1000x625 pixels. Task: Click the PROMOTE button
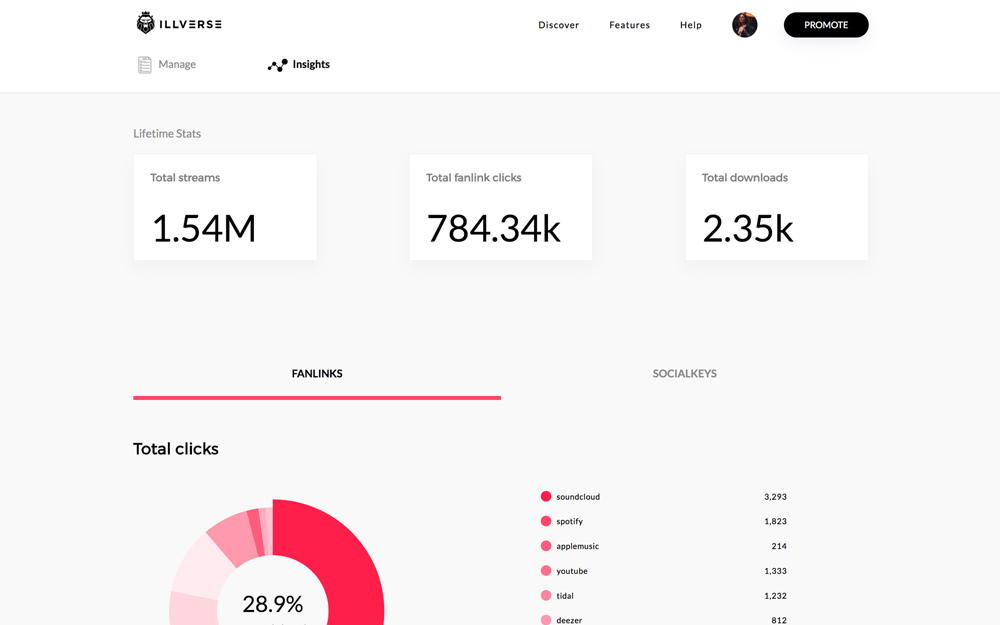tap(826, 25)
